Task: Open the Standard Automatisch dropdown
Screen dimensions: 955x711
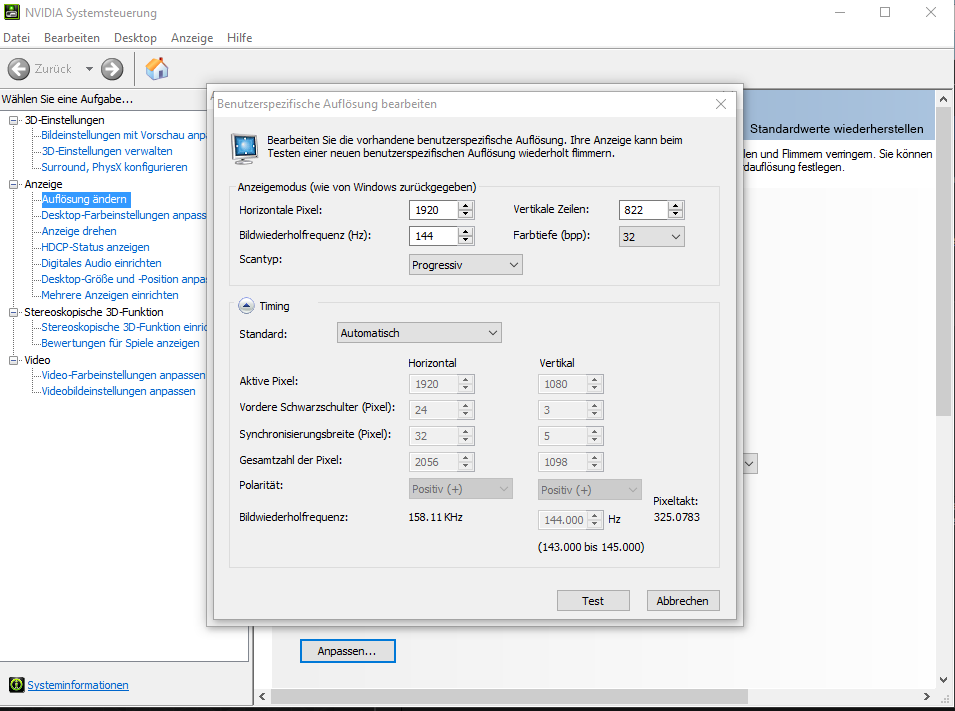Action: 419,333
